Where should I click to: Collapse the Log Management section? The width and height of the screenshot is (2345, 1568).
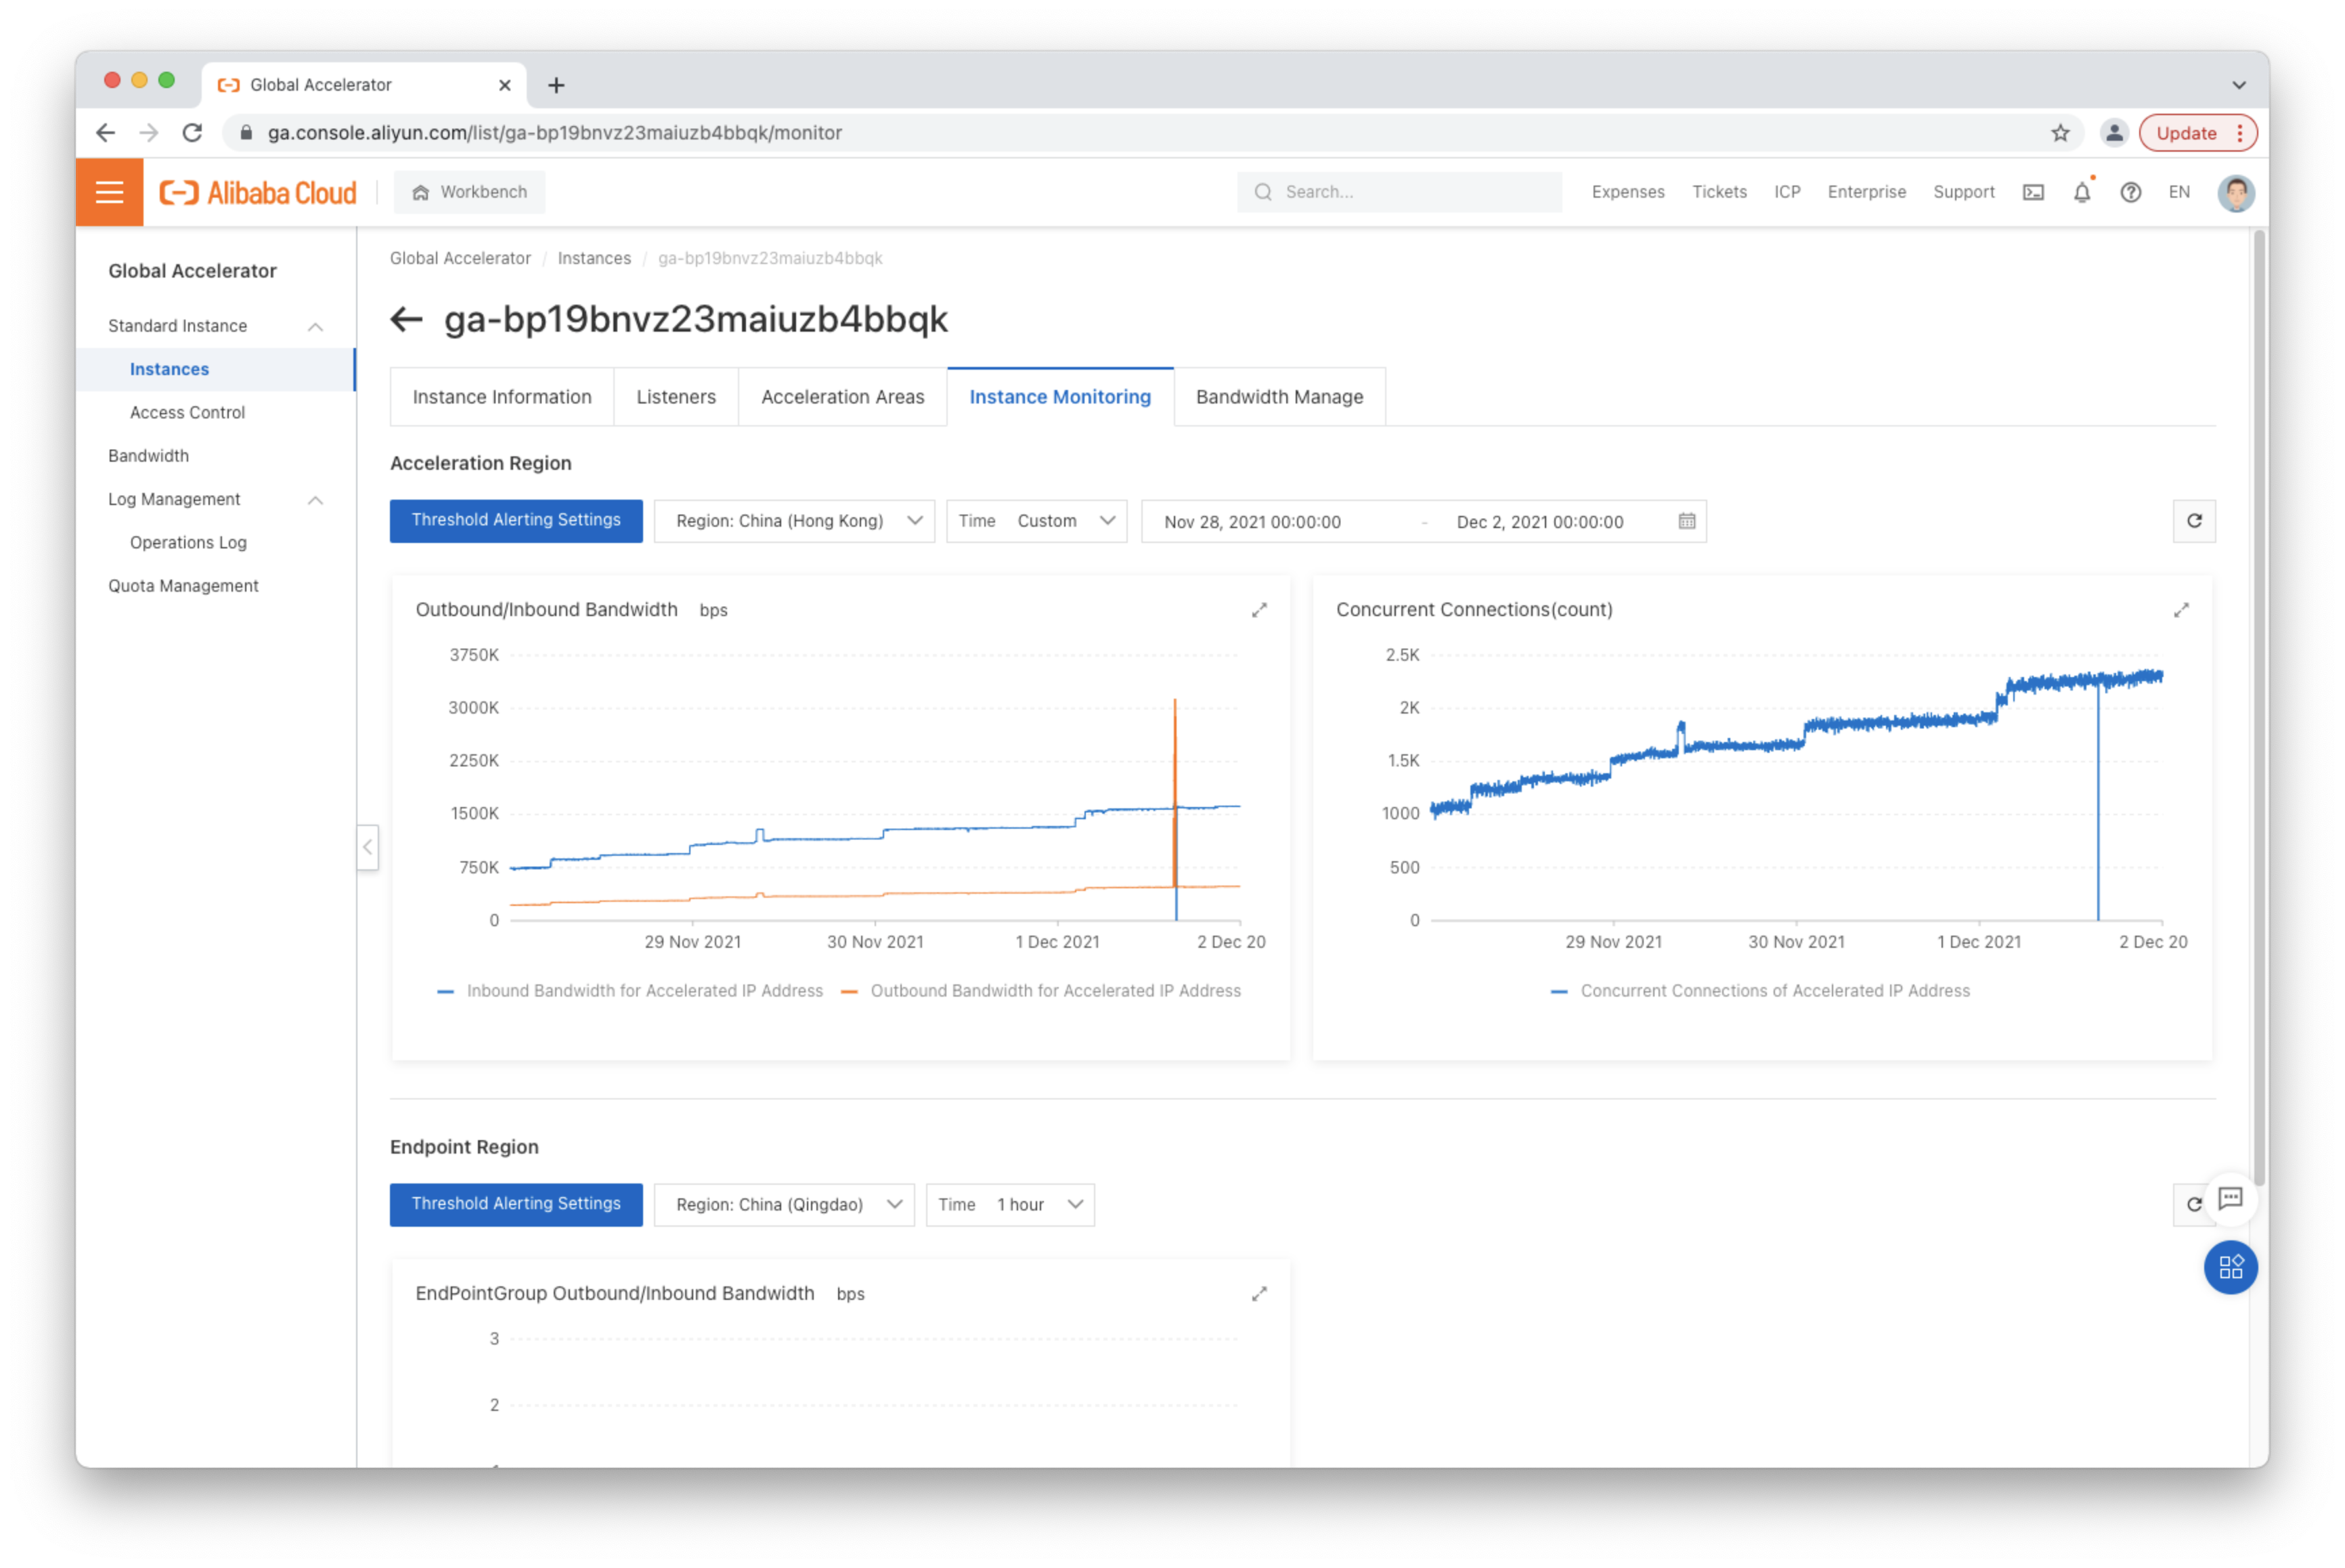(x=315, y=500)
